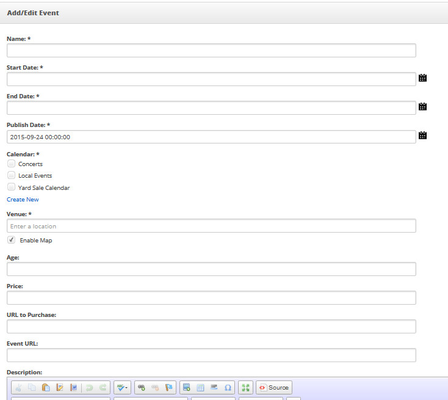
Task: Click the Maximize editor icon
Action: pos(246,387)
